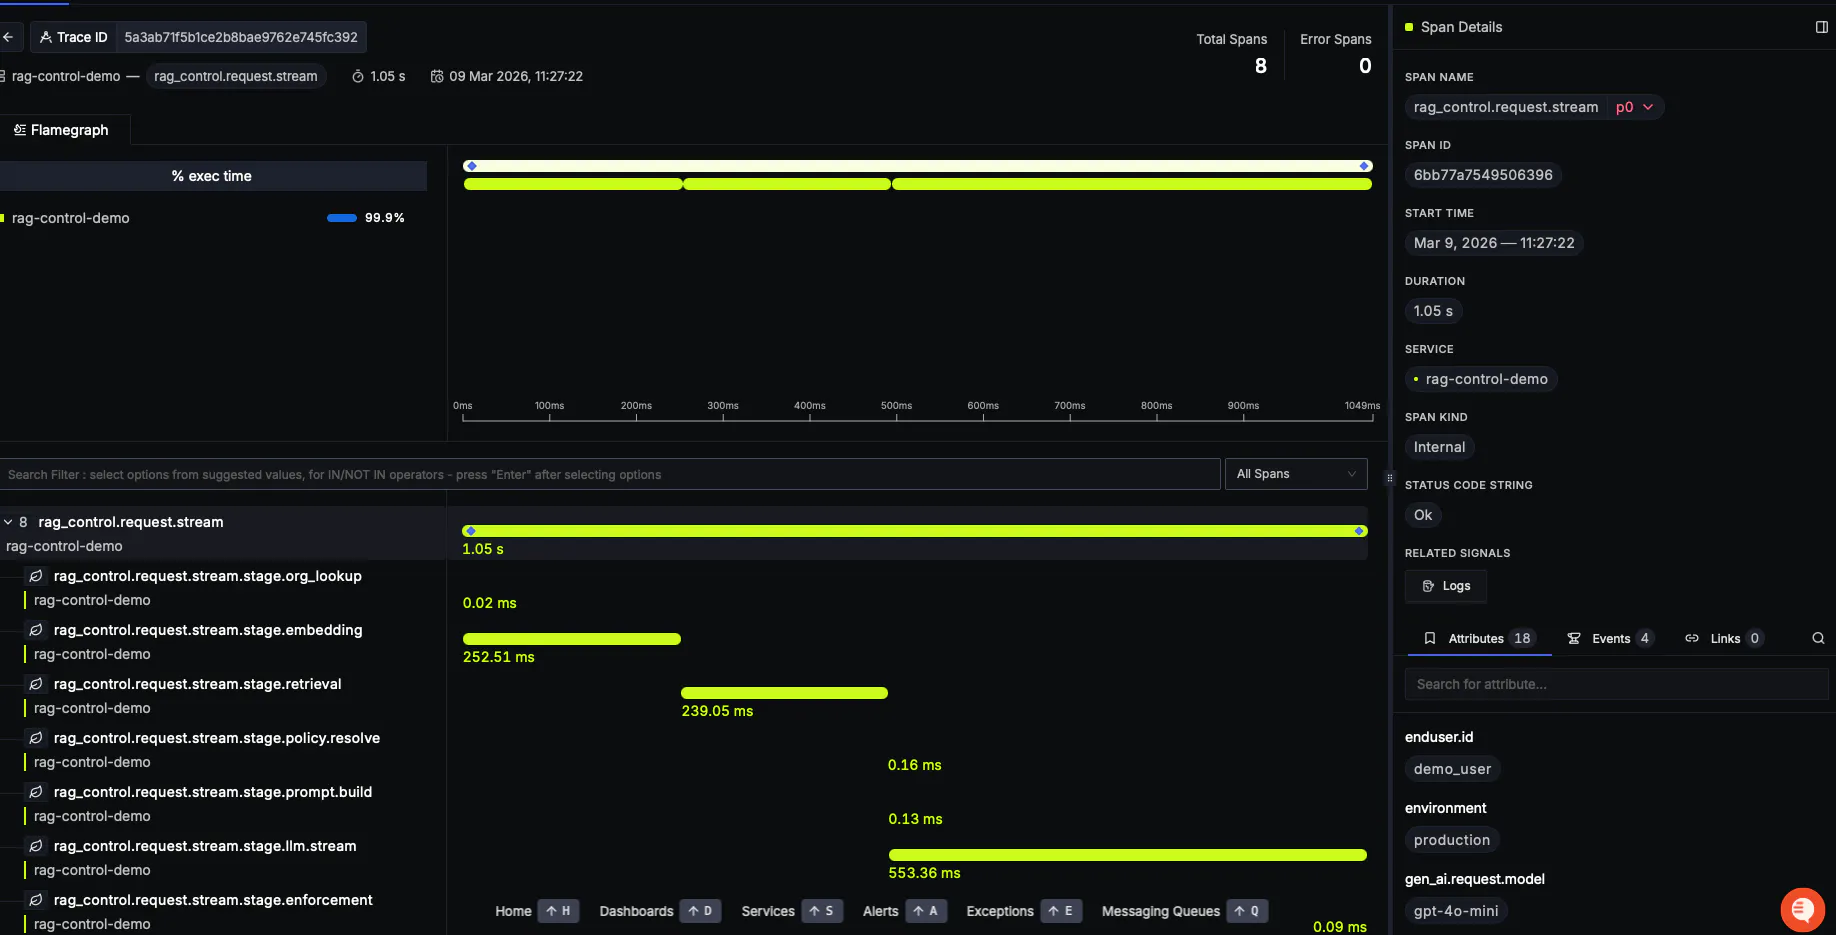Open Dashboards shortcut
Viewport: 1836px width, 935px height.
[x=659, y=911]
